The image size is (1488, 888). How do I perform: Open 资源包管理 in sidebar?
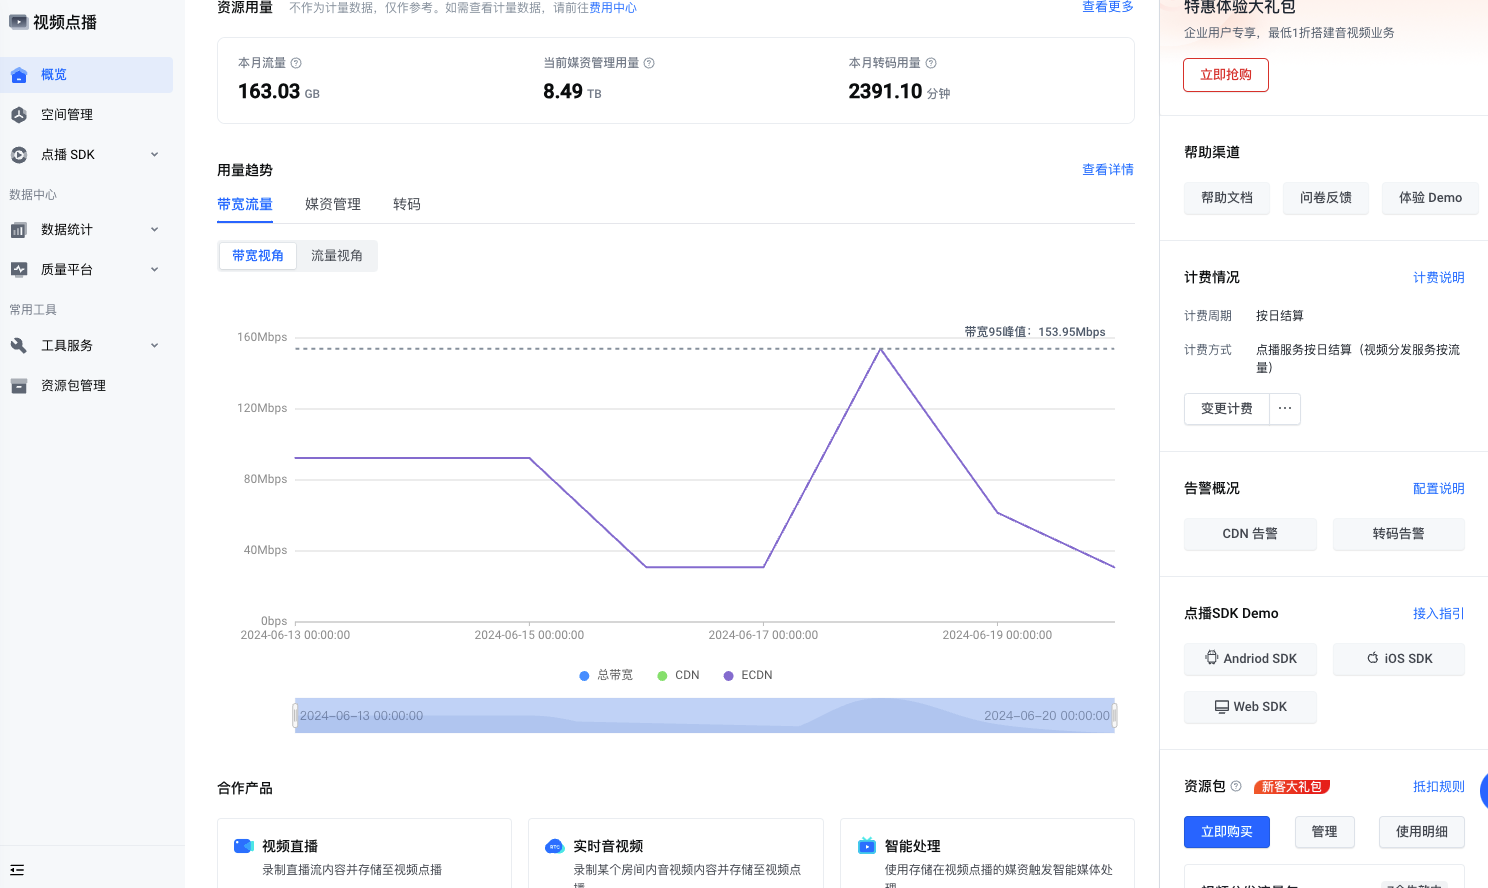click(87, 386)
